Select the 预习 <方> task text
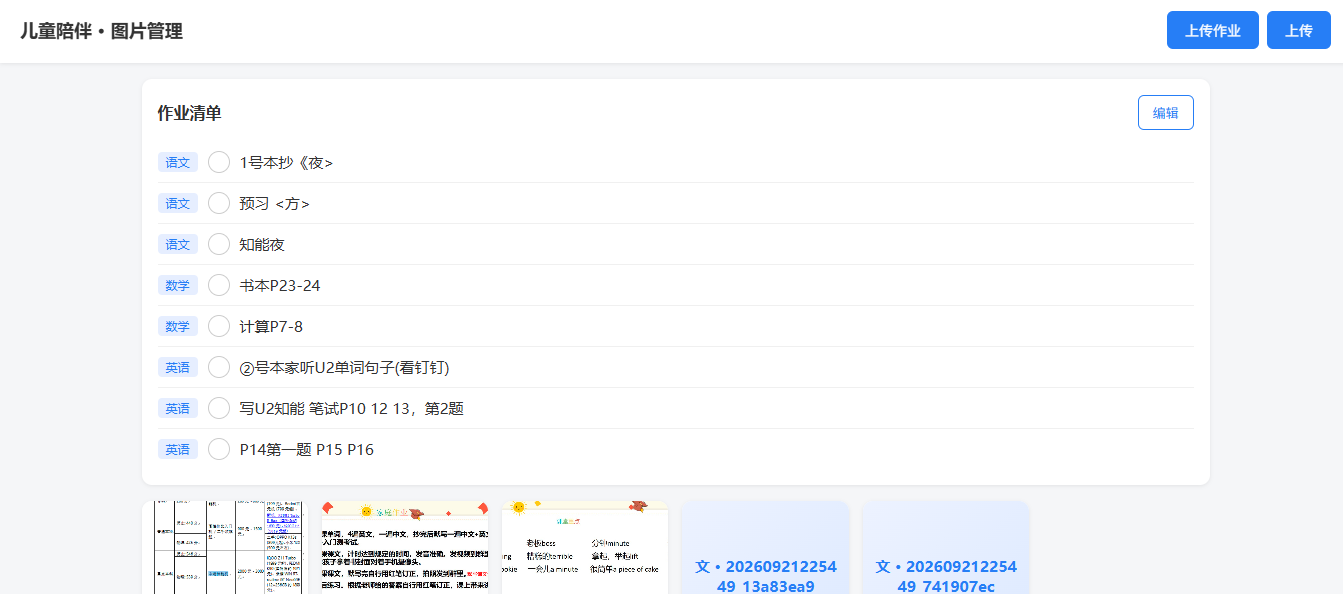The width and height of the screenshot is (1343, 594). [275, 204]
